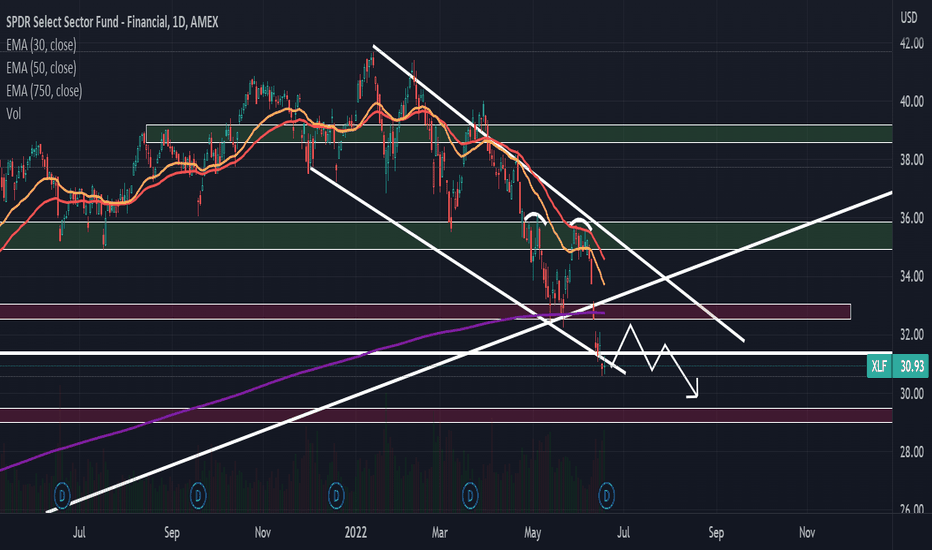
Task: Click the Nov 2022 time axis label
Action: (x=807, y=532)
